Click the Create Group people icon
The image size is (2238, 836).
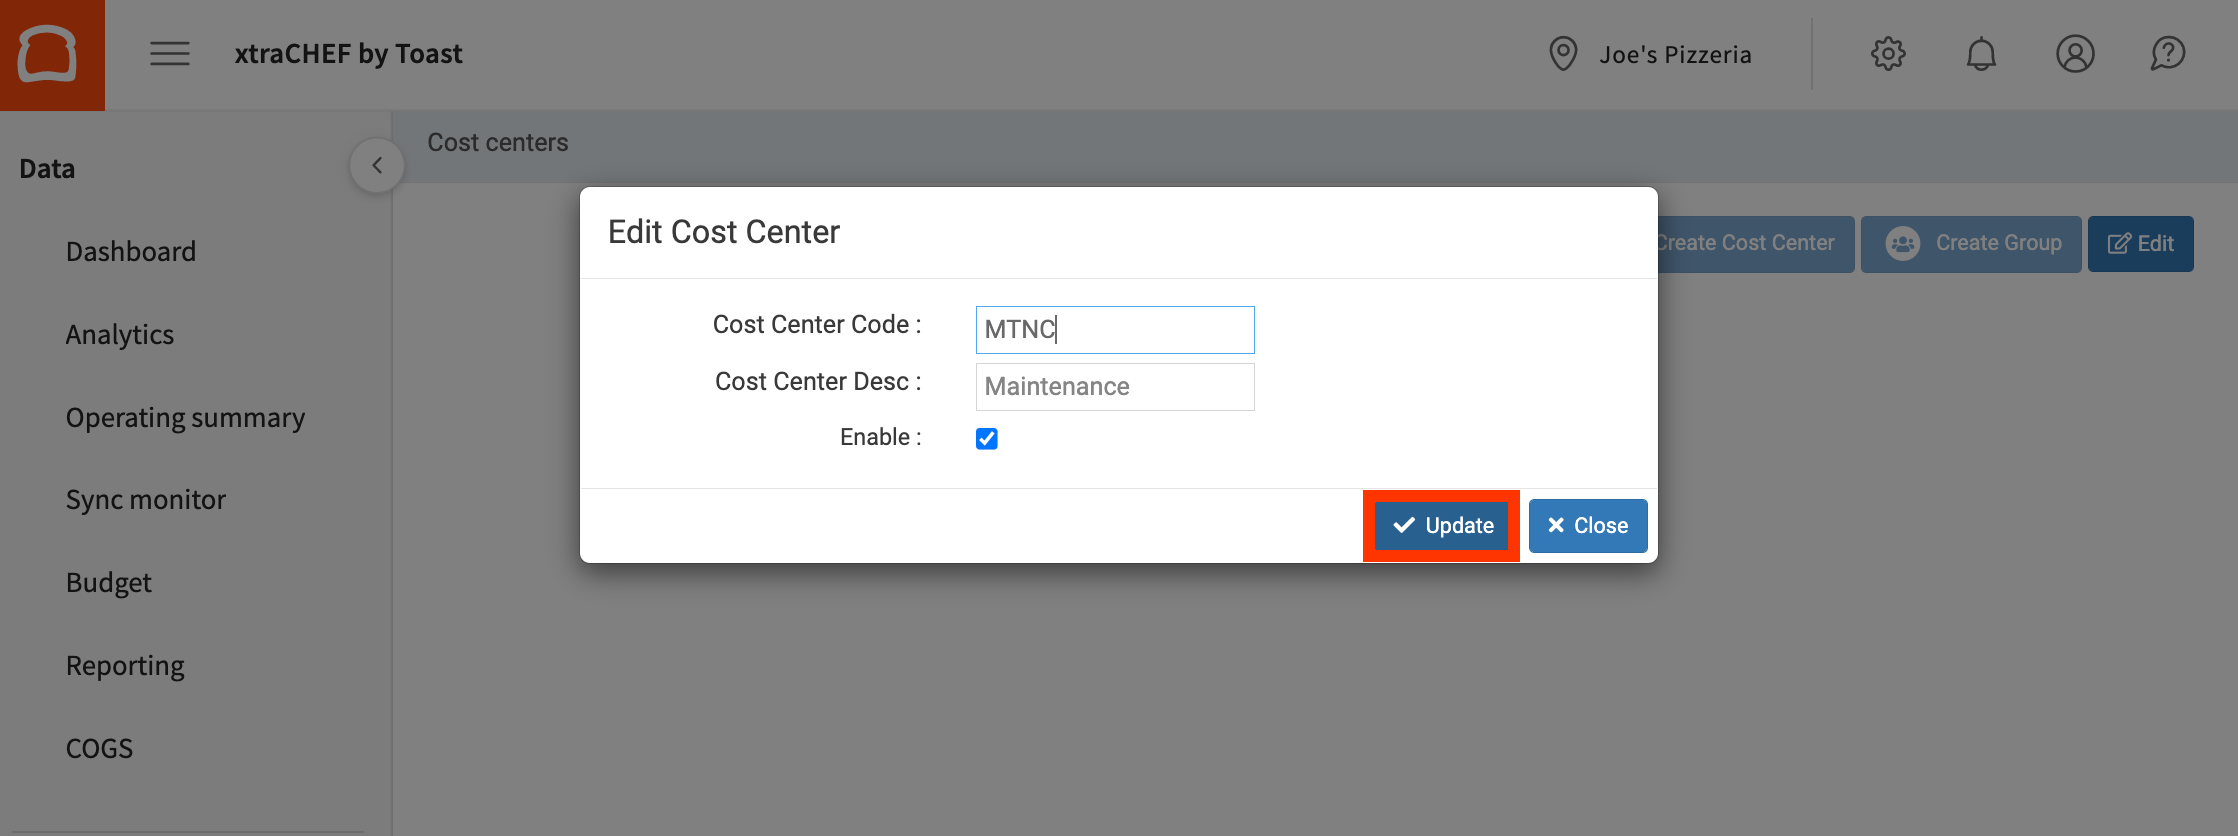pyautogui.click(x=1902, y=244)
